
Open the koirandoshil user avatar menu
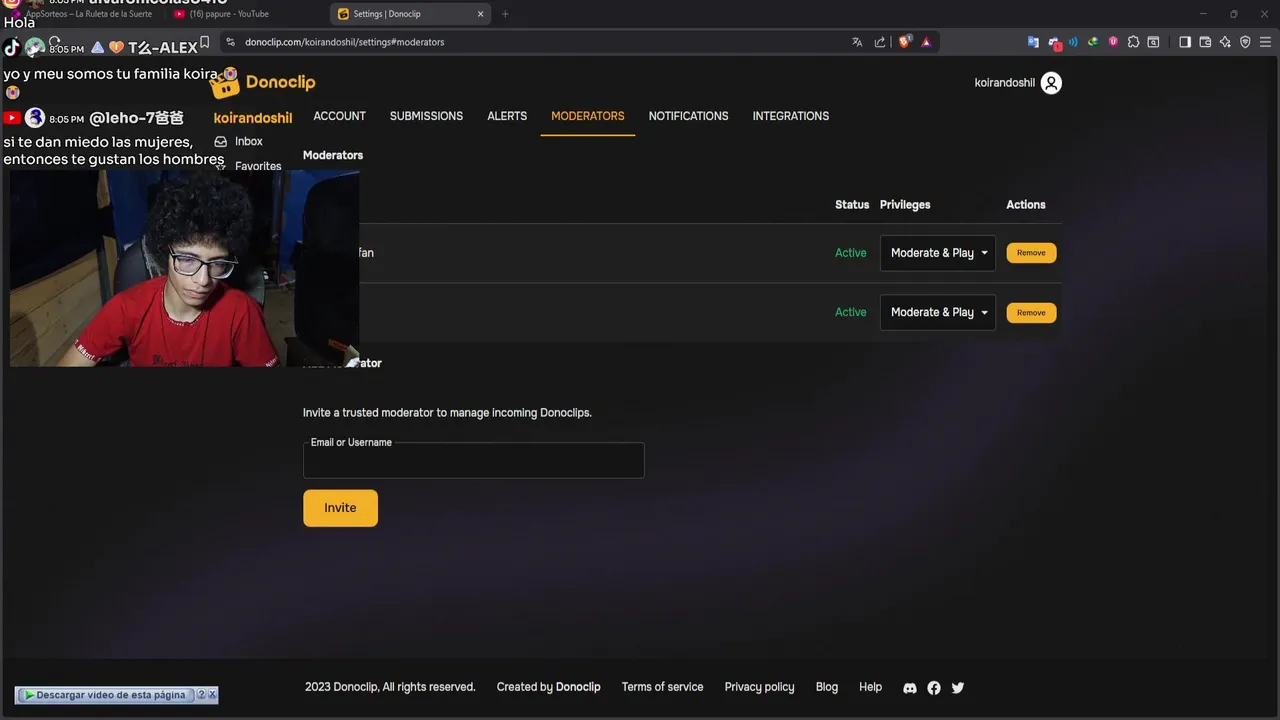pos(1051,83)
